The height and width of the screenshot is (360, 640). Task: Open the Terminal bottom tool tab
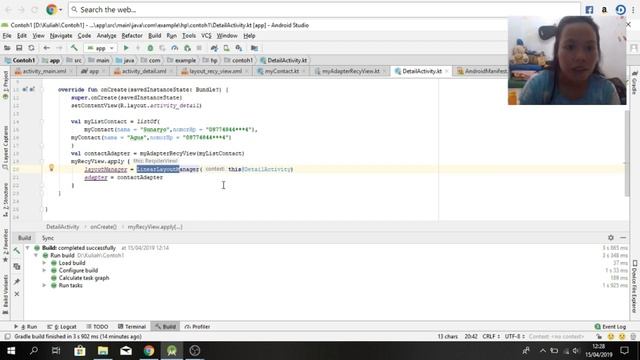tap(132, 327)
